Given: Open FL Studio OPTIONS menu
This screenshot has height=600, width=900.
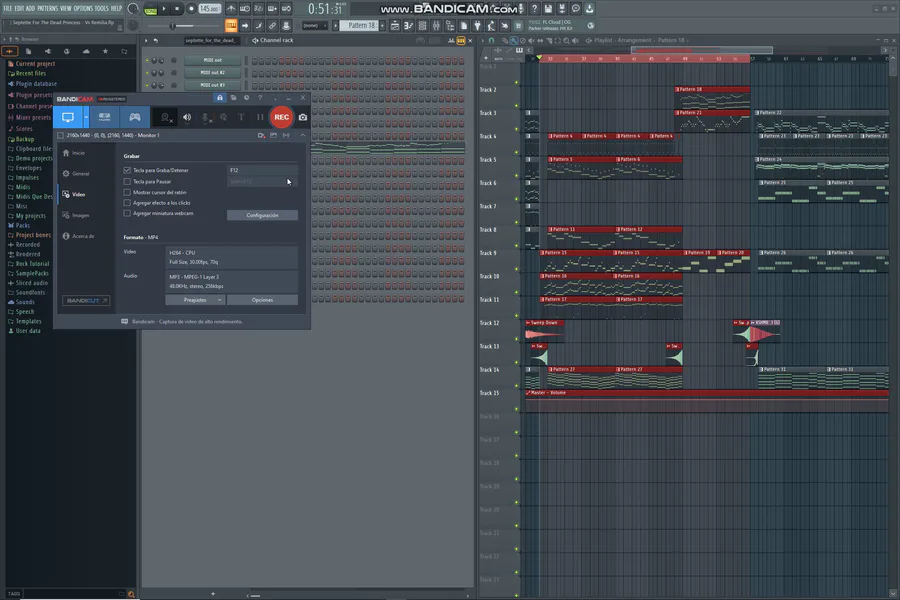Looking at the screenshot, I should (83, 9).
